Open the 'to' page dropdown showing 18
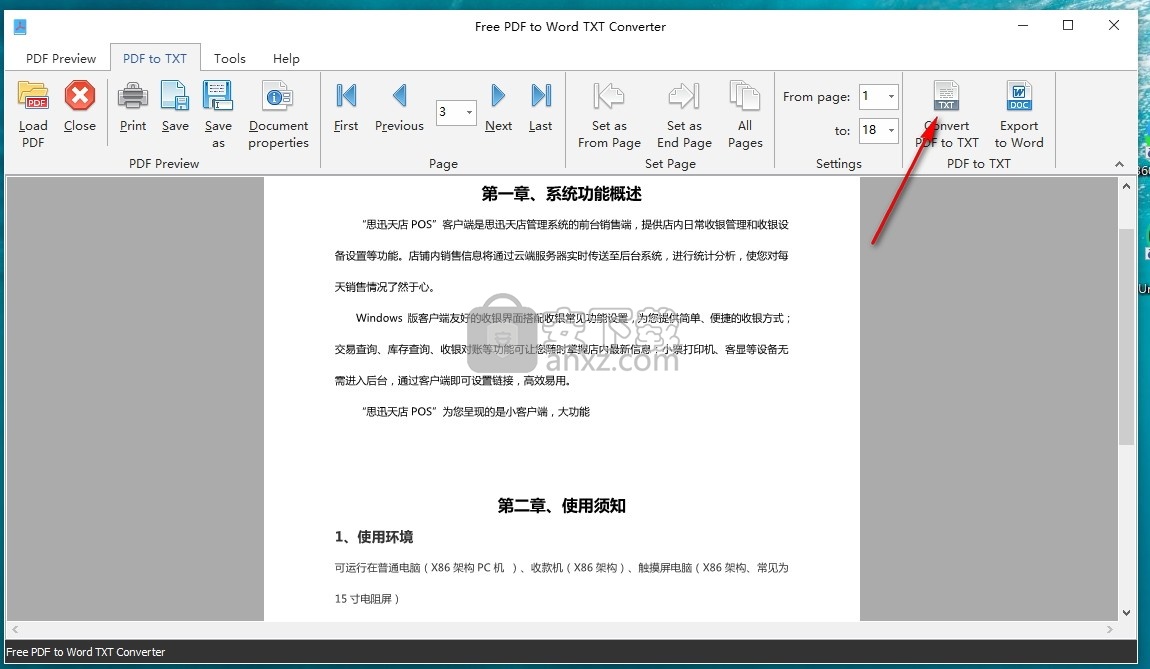The height and width of the screenshot is (669, 1150). point(891,131)
